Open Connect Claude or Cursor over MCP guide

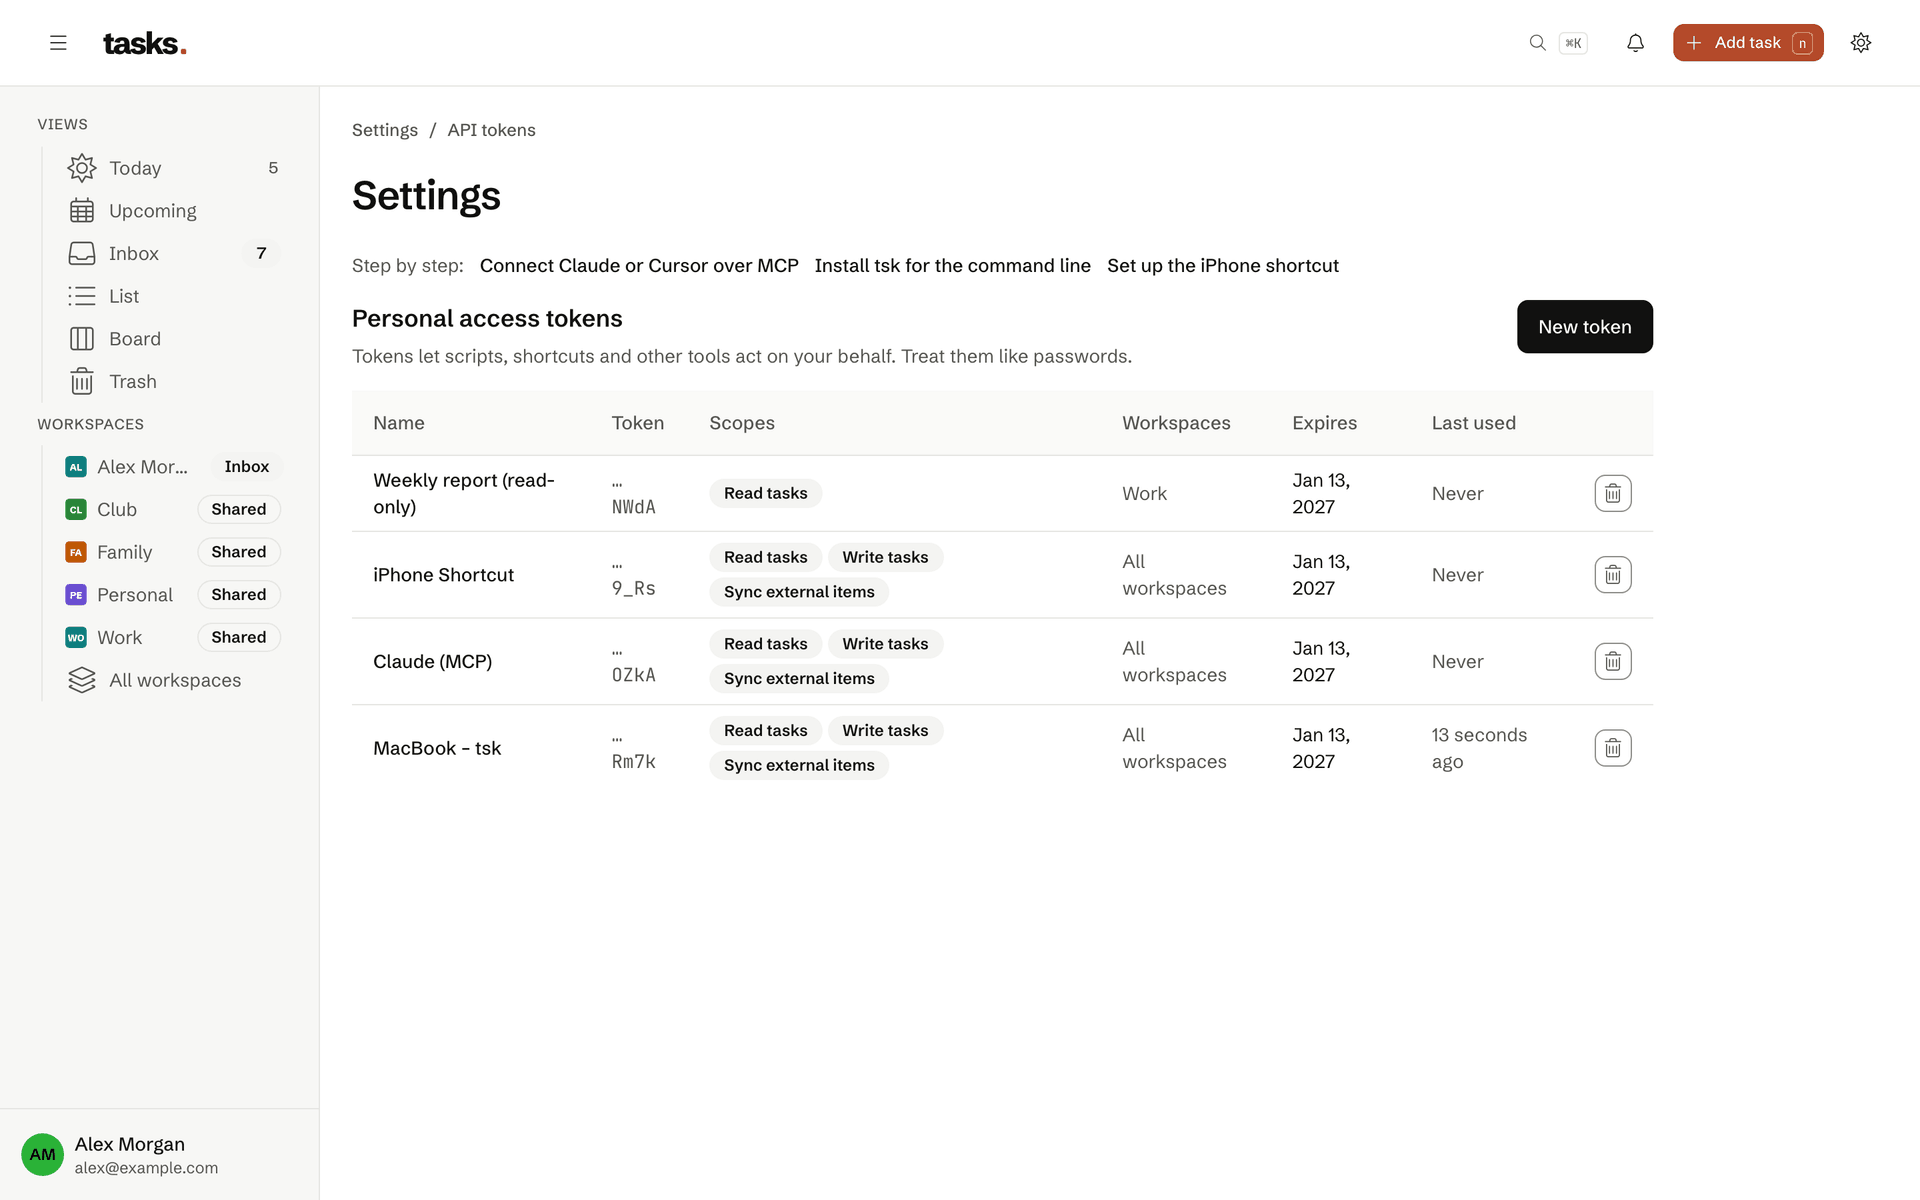(639, 266)
